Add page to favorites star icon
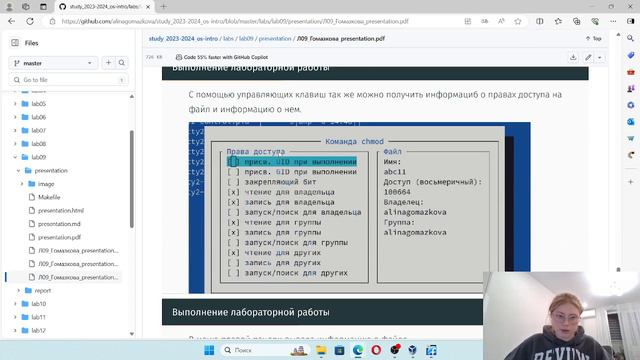This screenshot has width=640, height=360. click(x=518, y=21)
